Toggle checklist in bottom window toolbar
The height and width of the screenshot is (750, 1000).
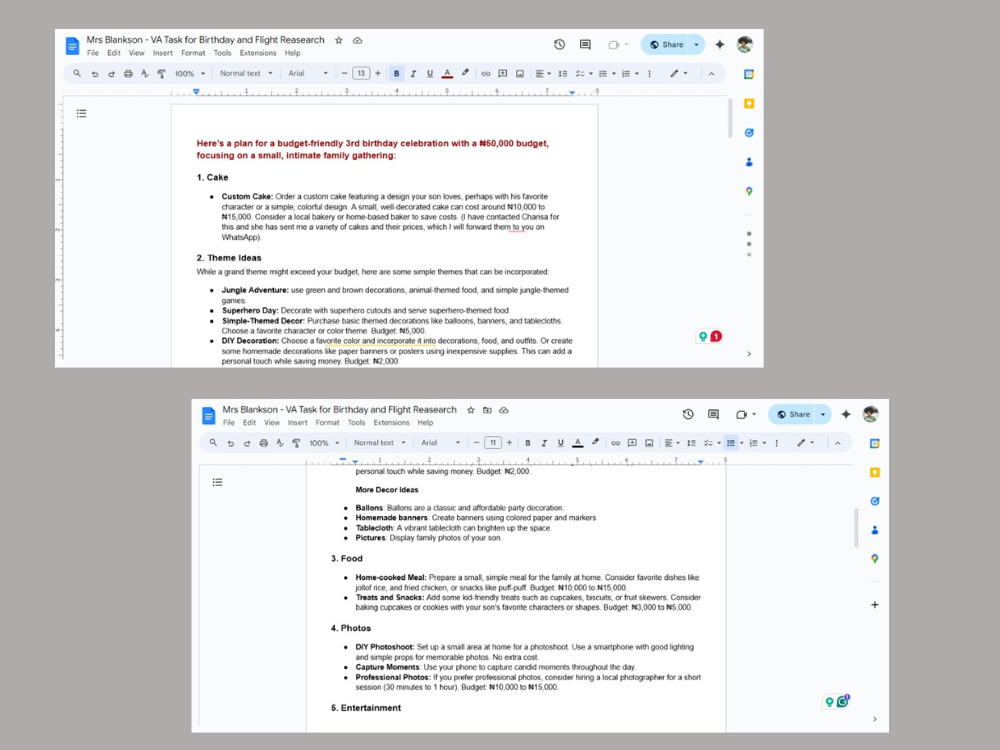pyautogui.click(x=710, y=443)
